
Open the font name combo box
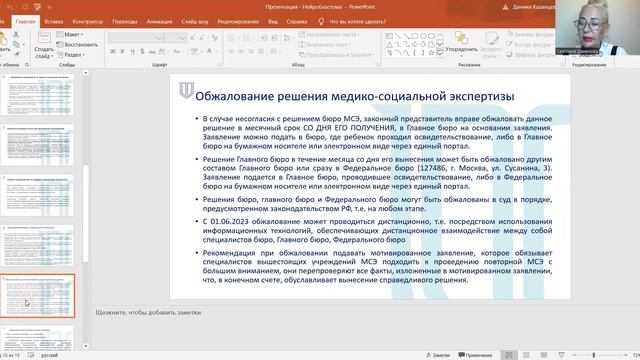(x=136, y=38)
